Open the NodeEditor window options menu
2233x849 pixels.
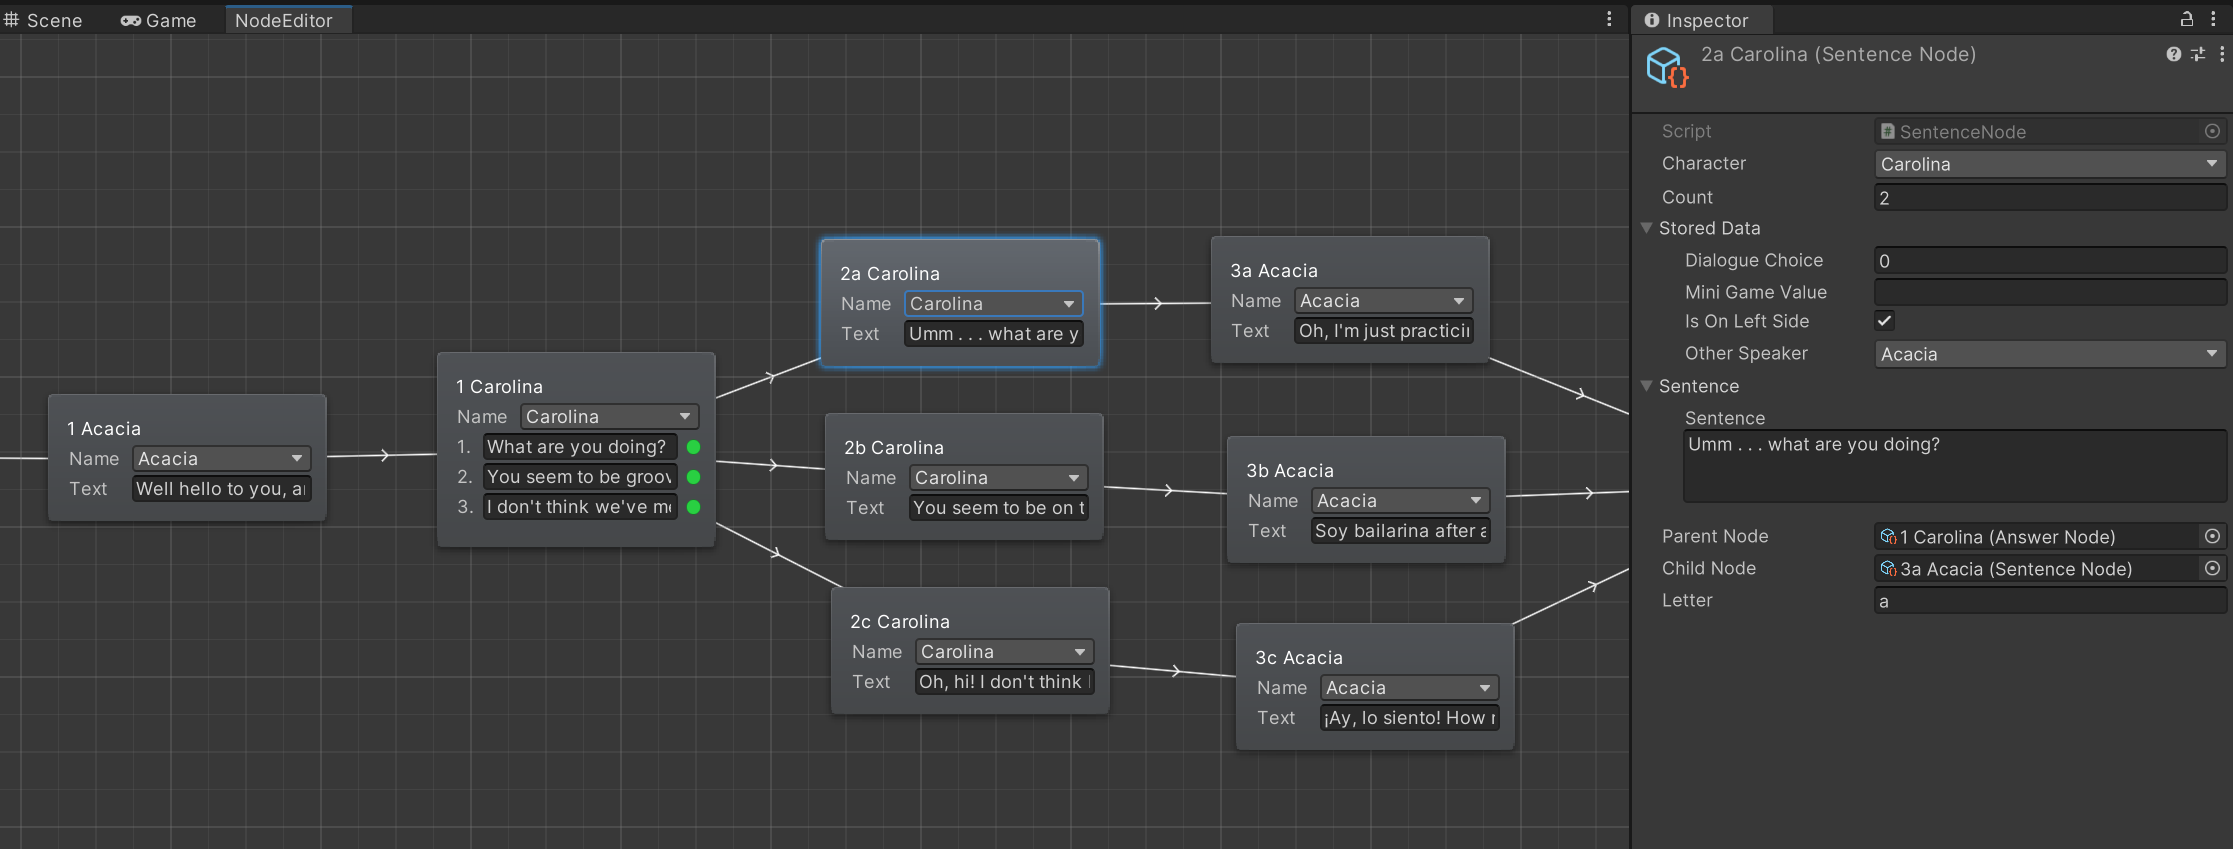pyautogui.click(x=1609, y=19)
